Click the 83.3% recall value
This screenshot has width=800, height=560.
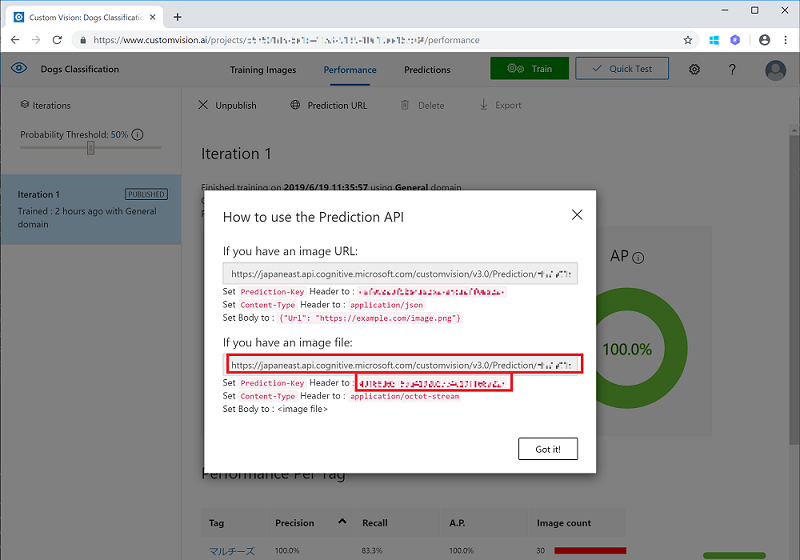point(372,551)
